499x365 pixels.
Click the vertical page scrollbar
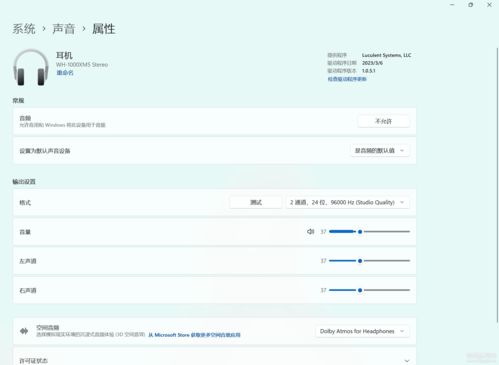coord(497,185)
